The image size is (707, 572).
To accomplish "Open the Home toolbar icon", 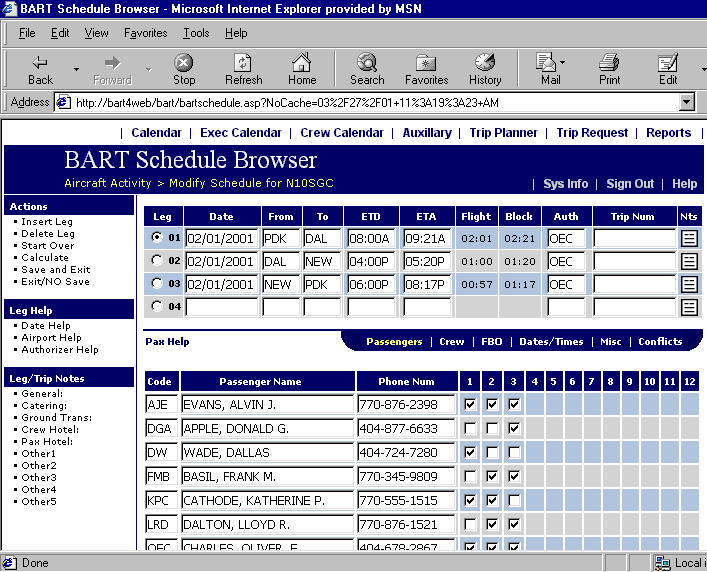I will pos(302,69).
